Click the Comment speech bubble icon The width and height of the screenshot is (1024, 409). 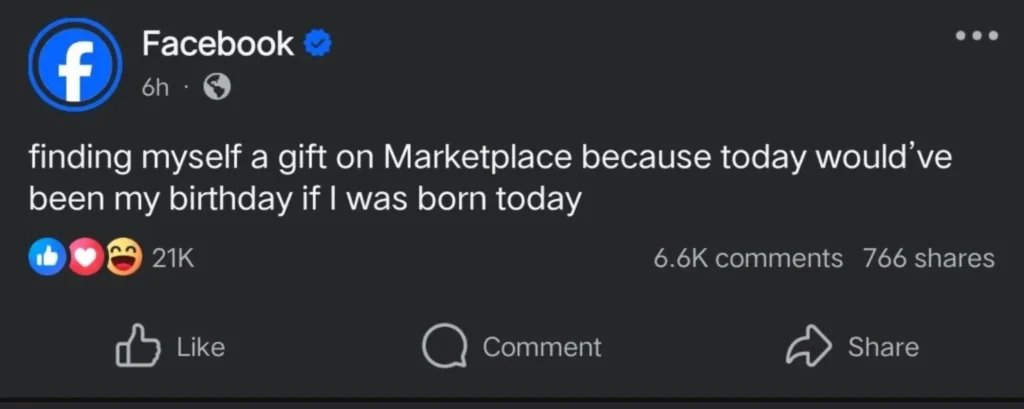click(443, 347)
